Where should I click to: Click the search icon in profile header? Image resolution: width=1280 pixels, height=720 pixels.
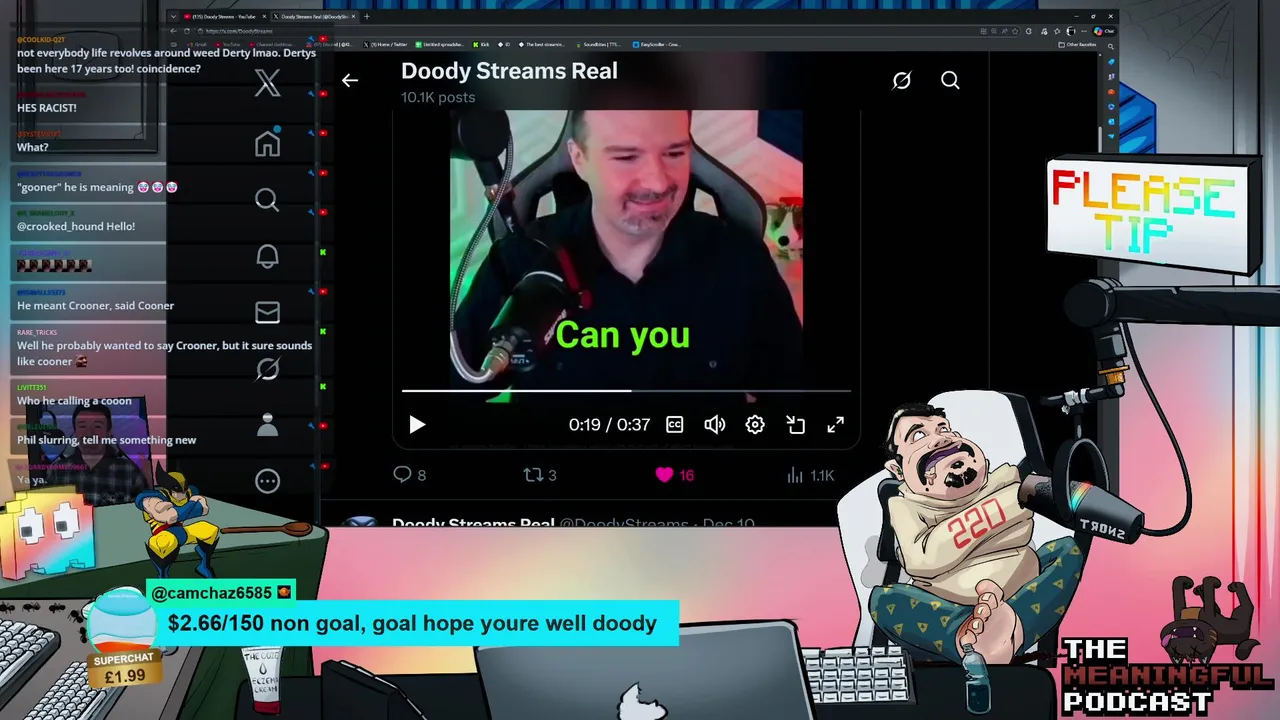950,80
